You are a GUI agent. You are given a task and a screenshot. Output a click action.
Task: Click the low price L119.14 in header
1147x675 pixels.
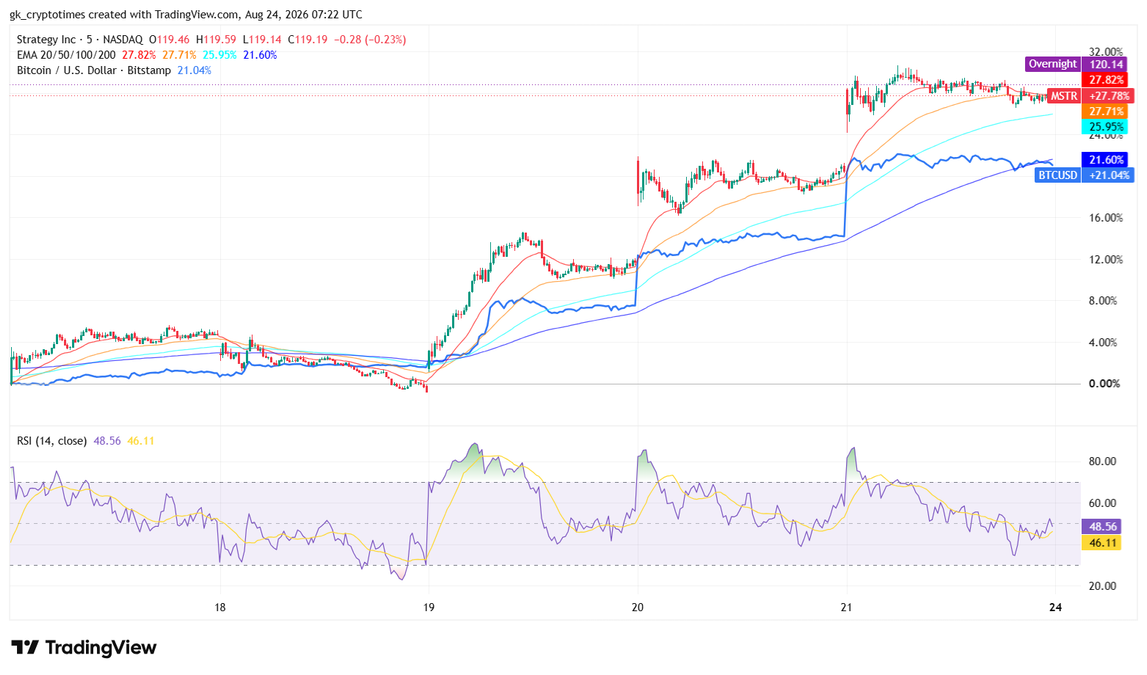coord(262,39)
